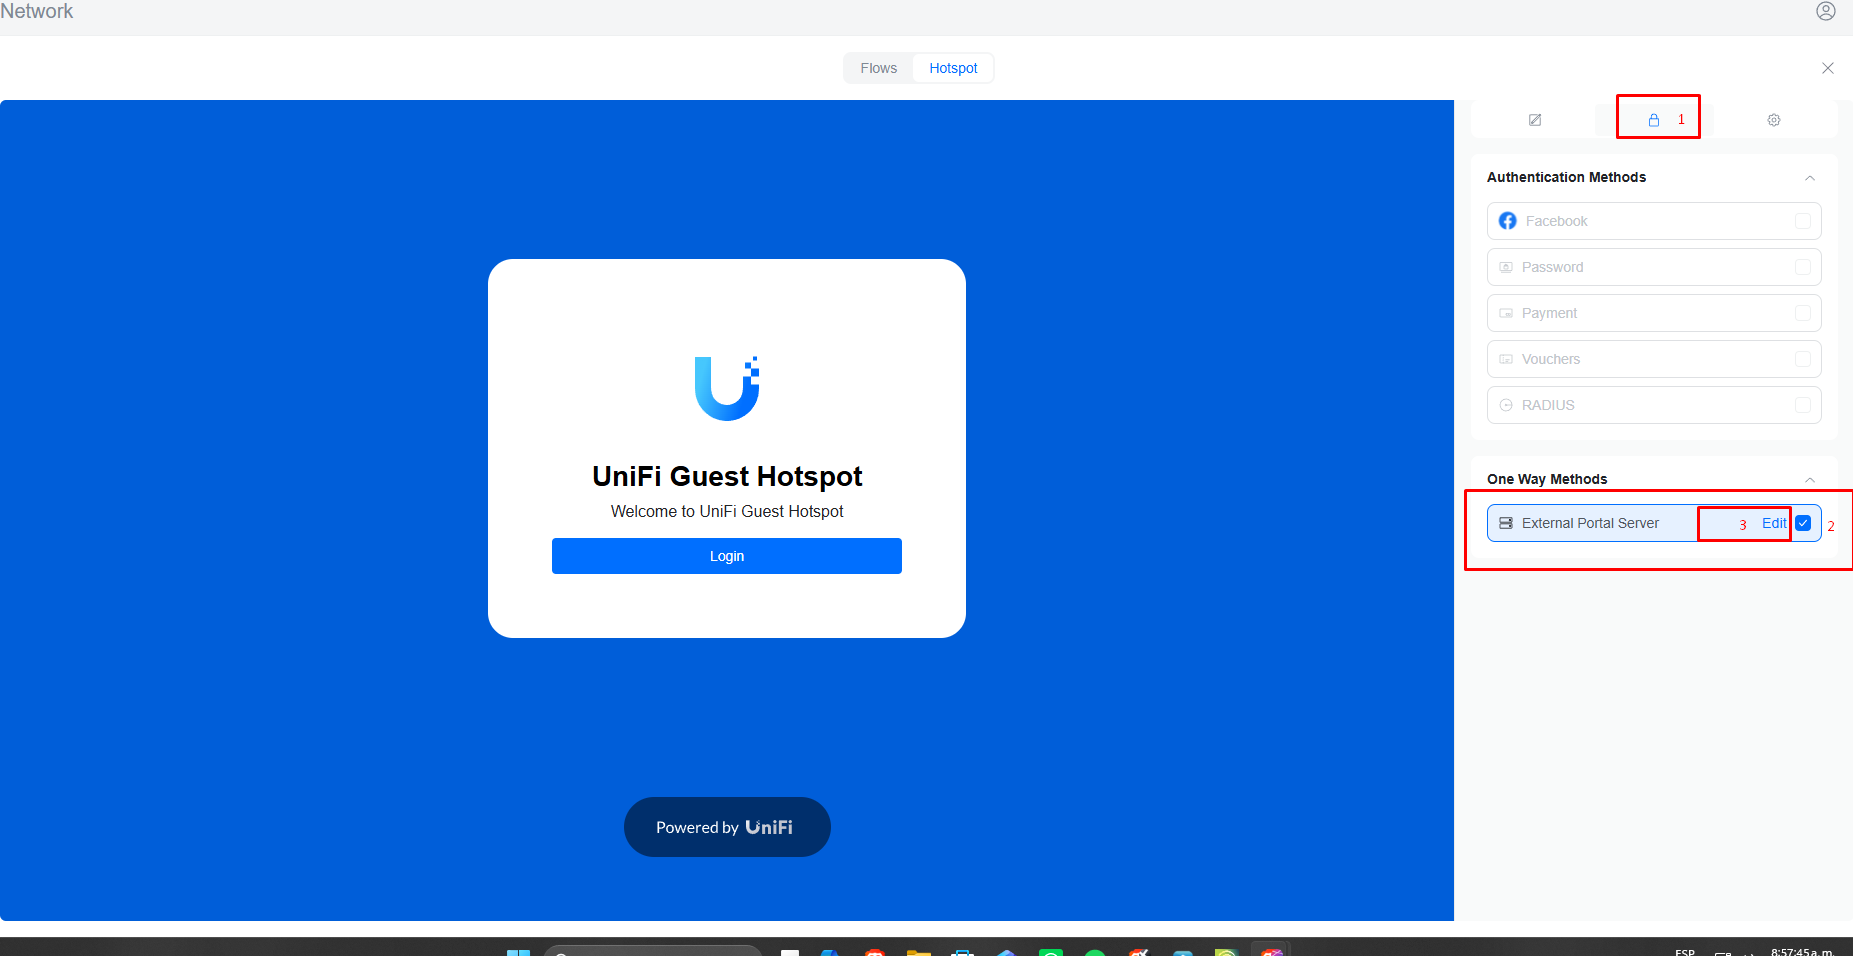Select the Hotspot tab
This screenshot has height=956, width=1853.
[953, 68]
